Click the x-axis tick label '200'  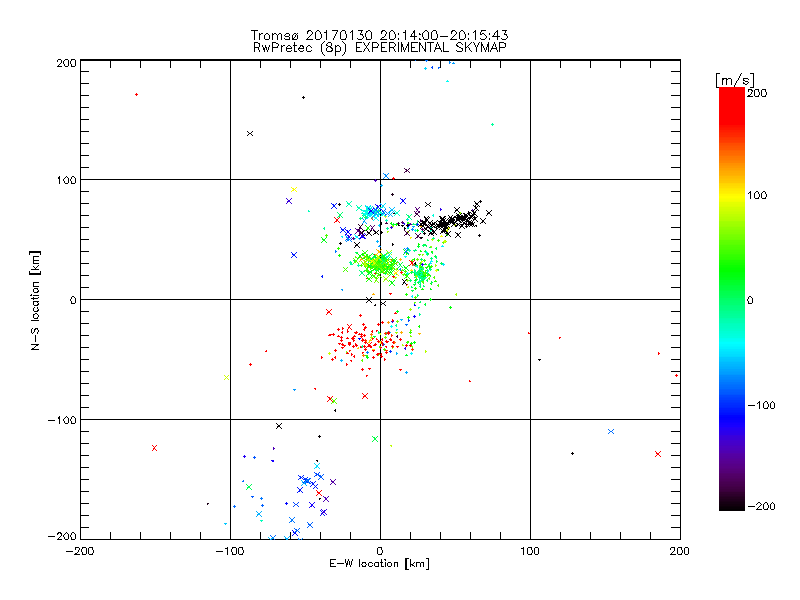pos(680,551)
